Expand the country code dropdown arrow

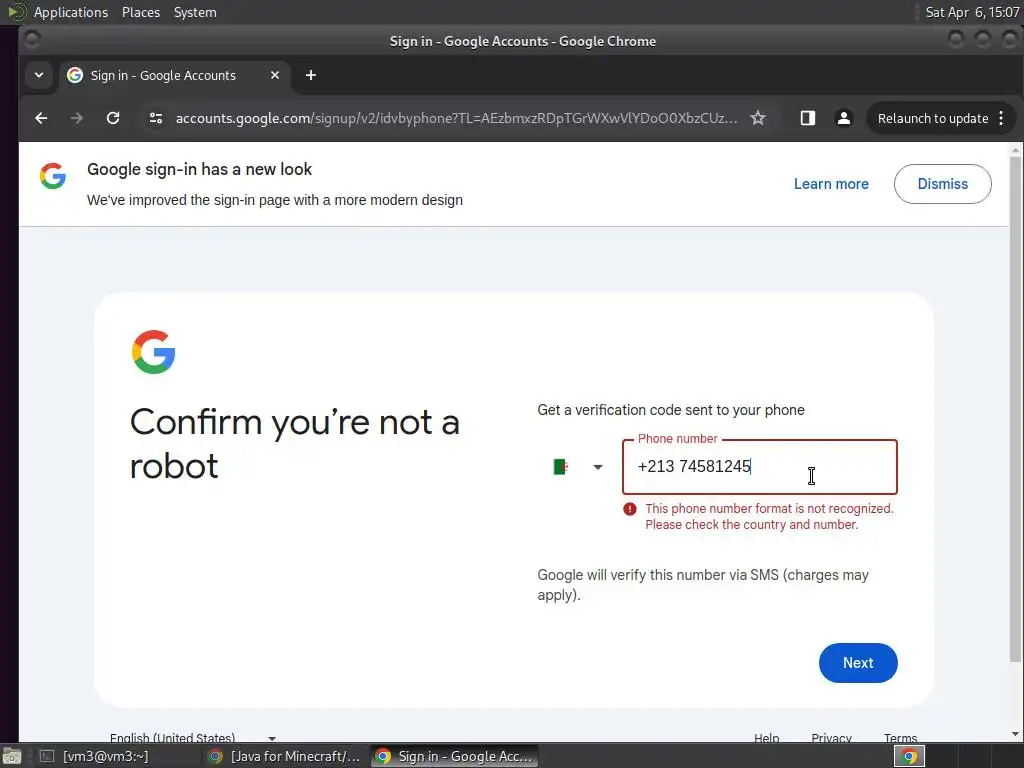click(x=598, y=467)
